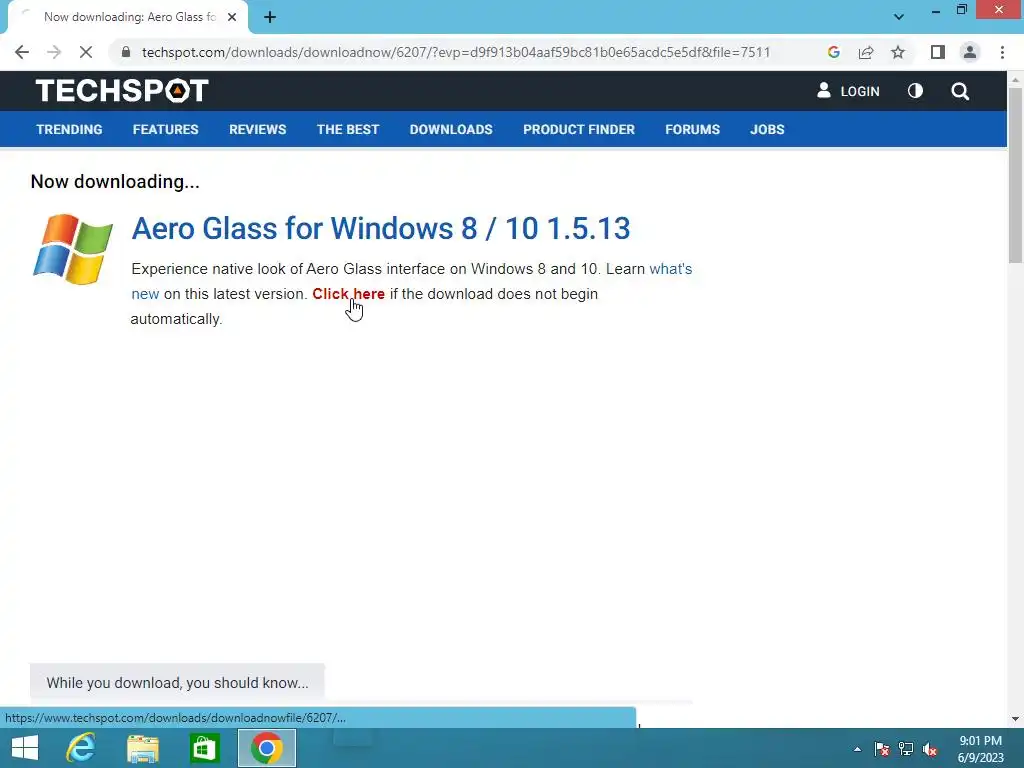Select the Now downloading: Aero Glass tab
The width and height of the screenshot is (1024, 768).
point(128,17)
